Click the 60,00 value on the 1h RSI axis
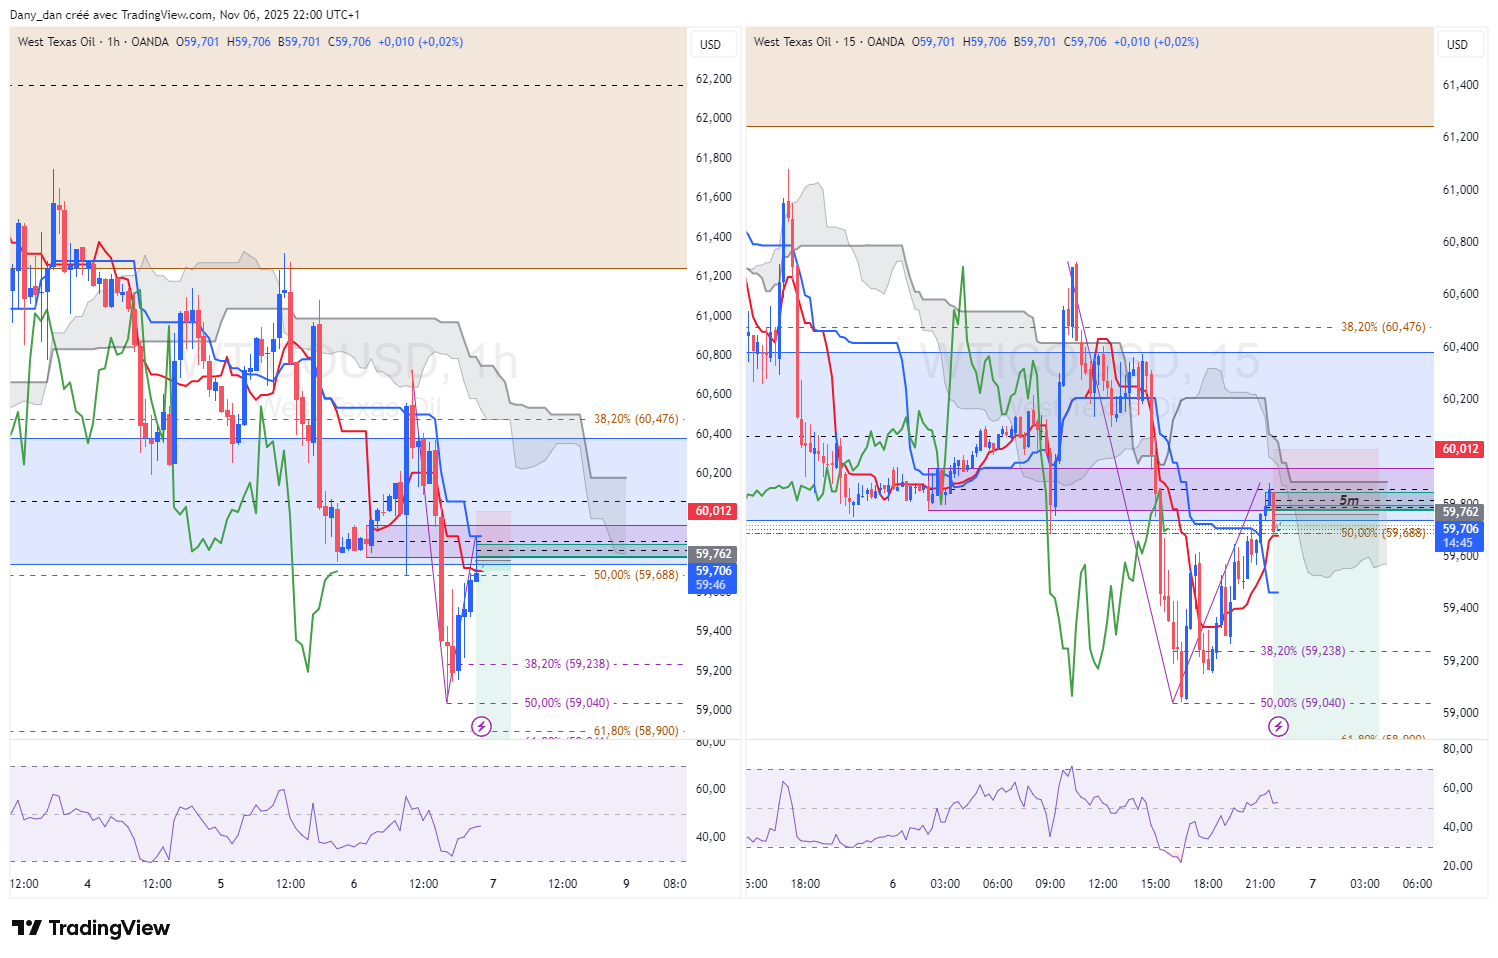 (711, 789)
